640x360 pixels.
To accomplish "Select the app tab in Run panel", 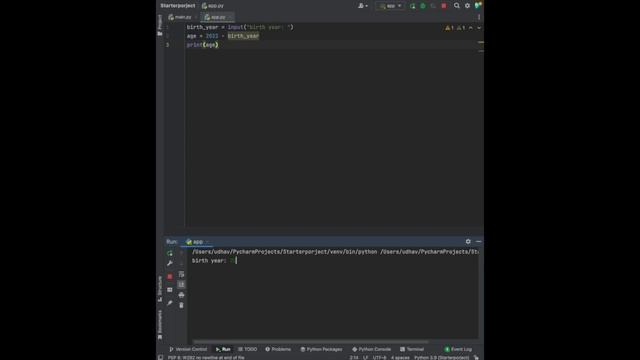I will (x=197, y=242).
